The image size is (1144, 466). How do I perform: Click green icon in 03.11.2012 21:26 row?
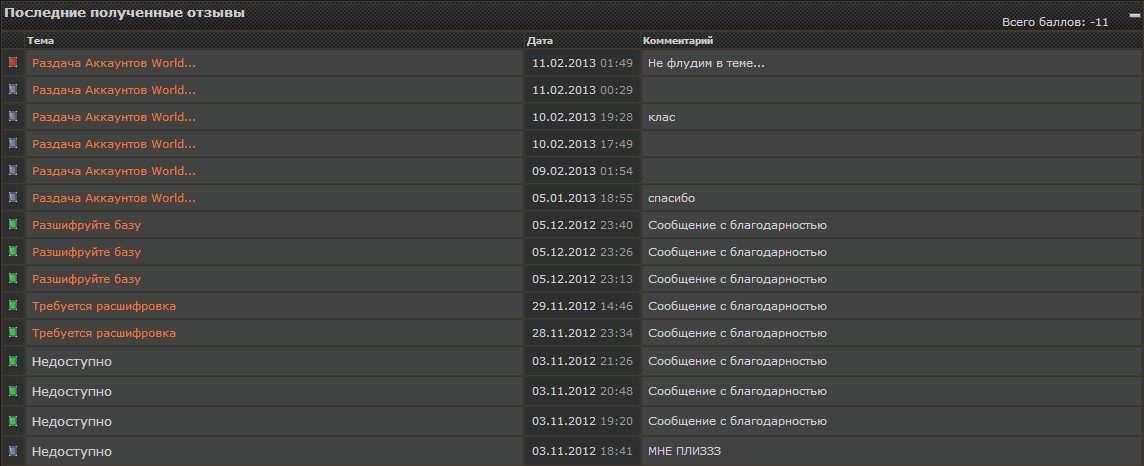[13, 360]
